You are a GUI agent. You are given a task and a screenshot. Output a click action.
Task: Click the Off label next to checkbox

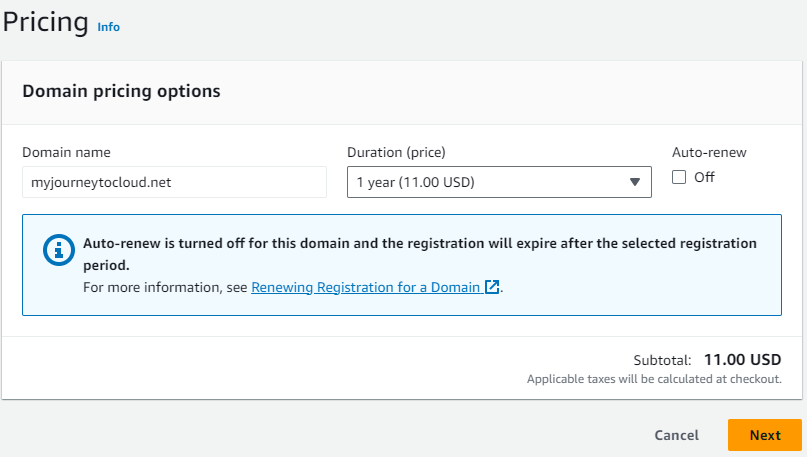click(704, 177)
